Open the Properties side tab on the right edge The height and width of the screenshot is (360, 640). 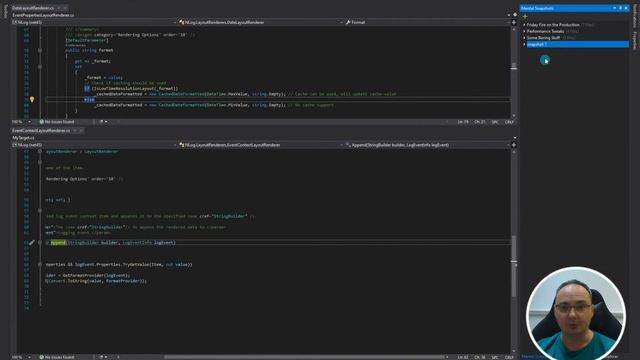pos(635,40)
